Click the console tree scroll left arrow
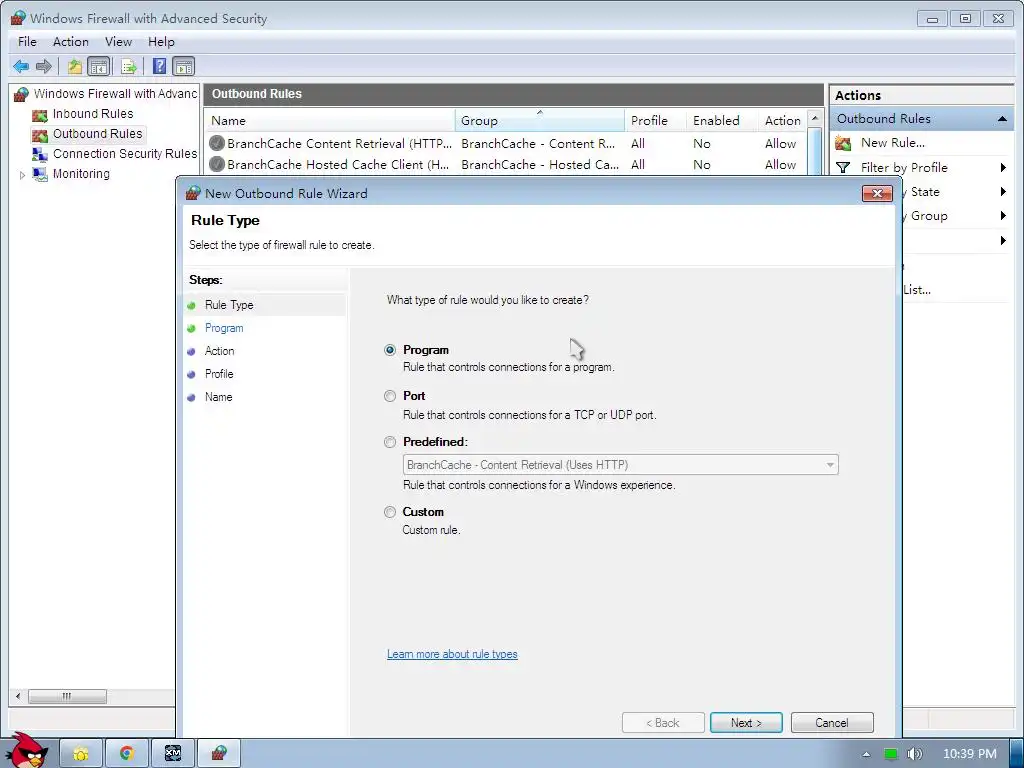1024x768 pixels. tap(18, 697)
